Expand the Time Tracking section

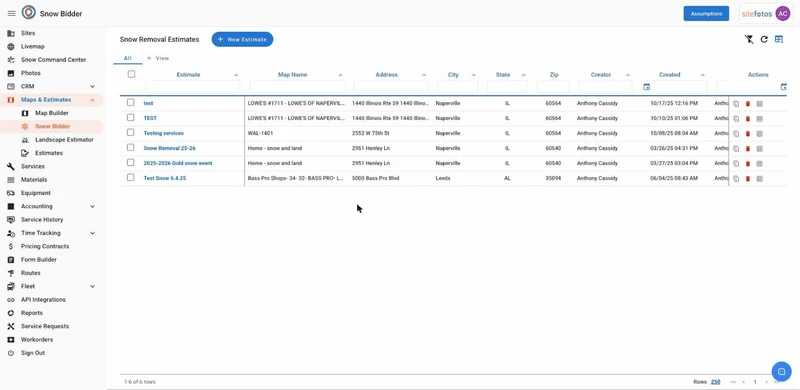pos(92,233)
